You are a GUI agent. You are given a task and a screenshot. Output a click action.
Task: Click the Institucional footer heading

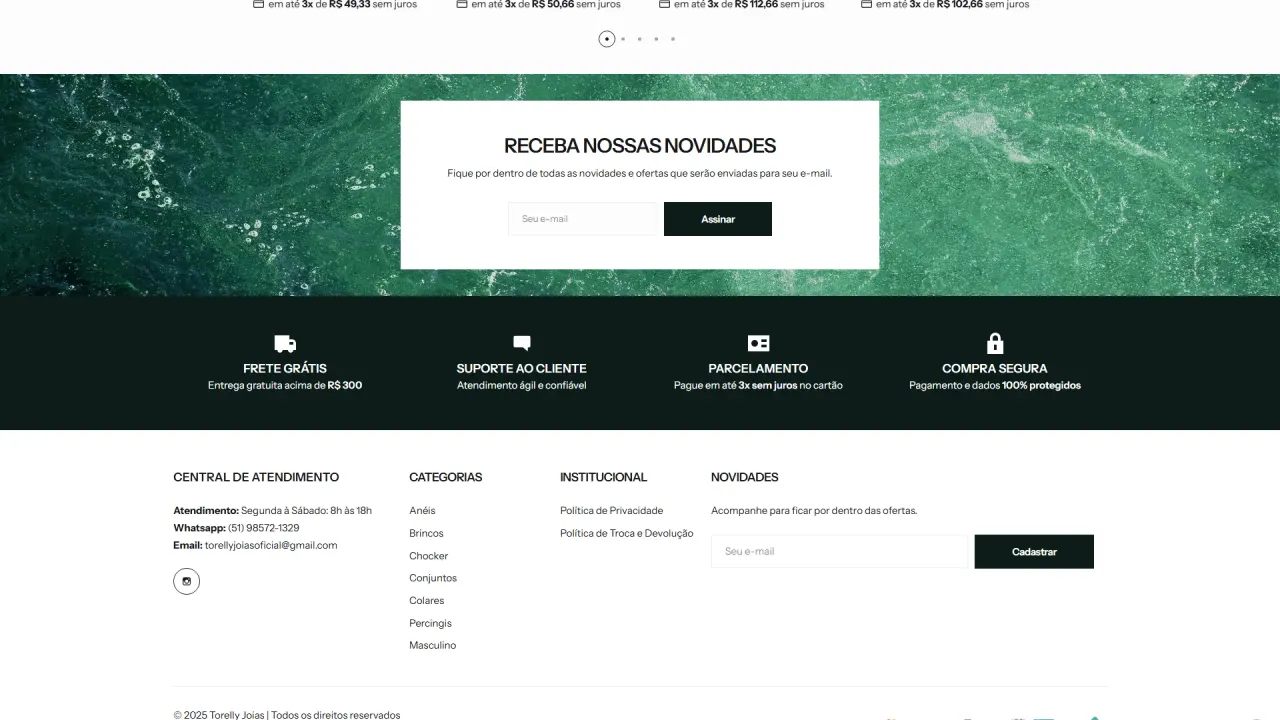604,477
